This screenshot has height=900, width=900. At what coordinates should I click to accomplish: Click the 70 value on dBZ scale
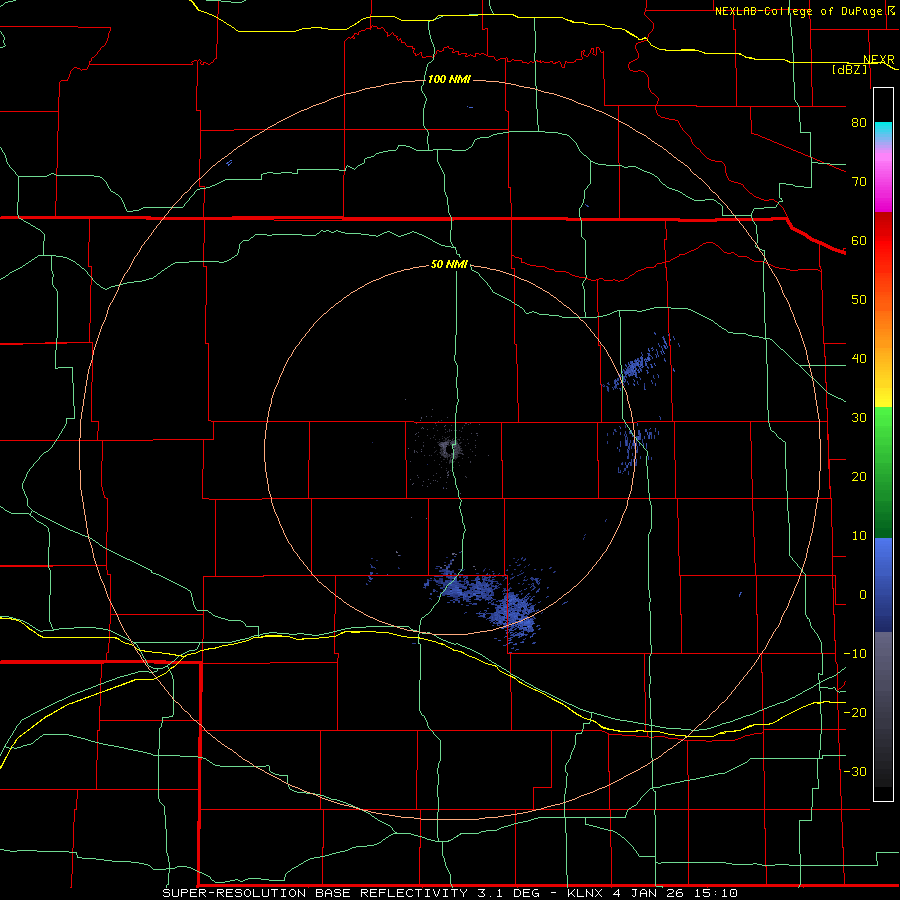point(859,182)
